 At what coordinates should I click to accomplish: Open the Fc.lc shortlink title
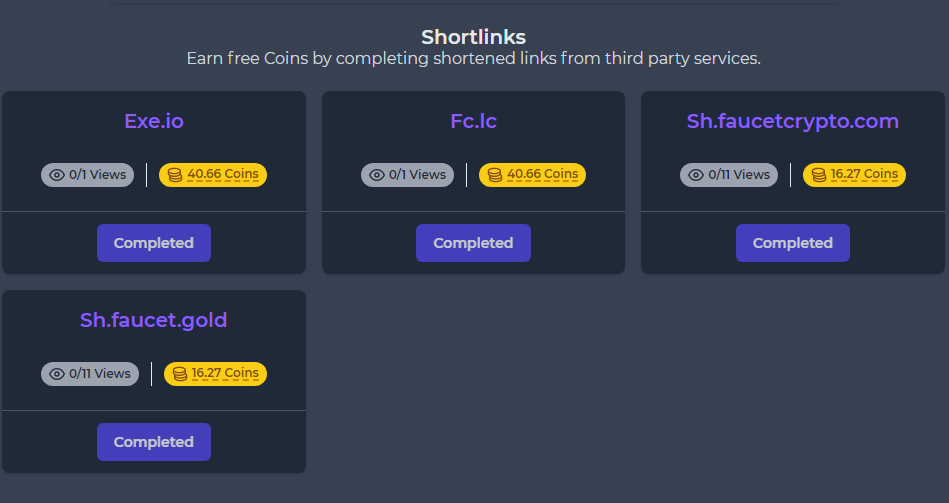pyautogui.click(x=473, y=121)
